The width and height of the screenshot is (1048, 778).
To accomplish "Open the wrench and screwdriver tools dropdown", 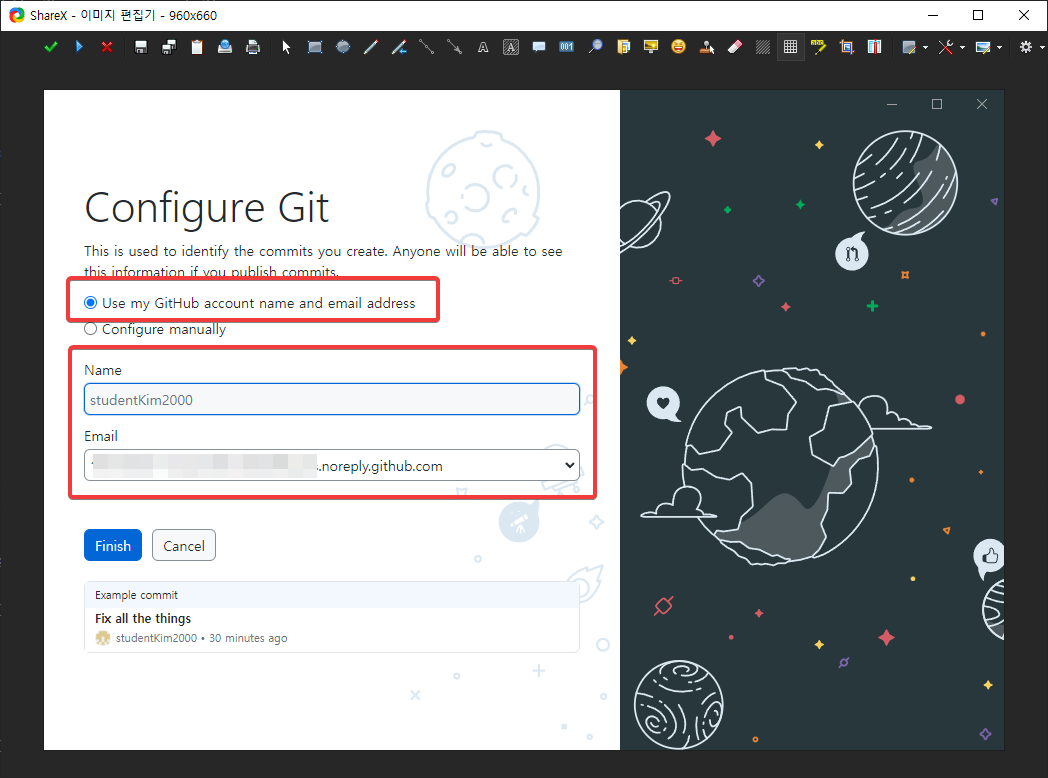I will click(x=952, y=47).
